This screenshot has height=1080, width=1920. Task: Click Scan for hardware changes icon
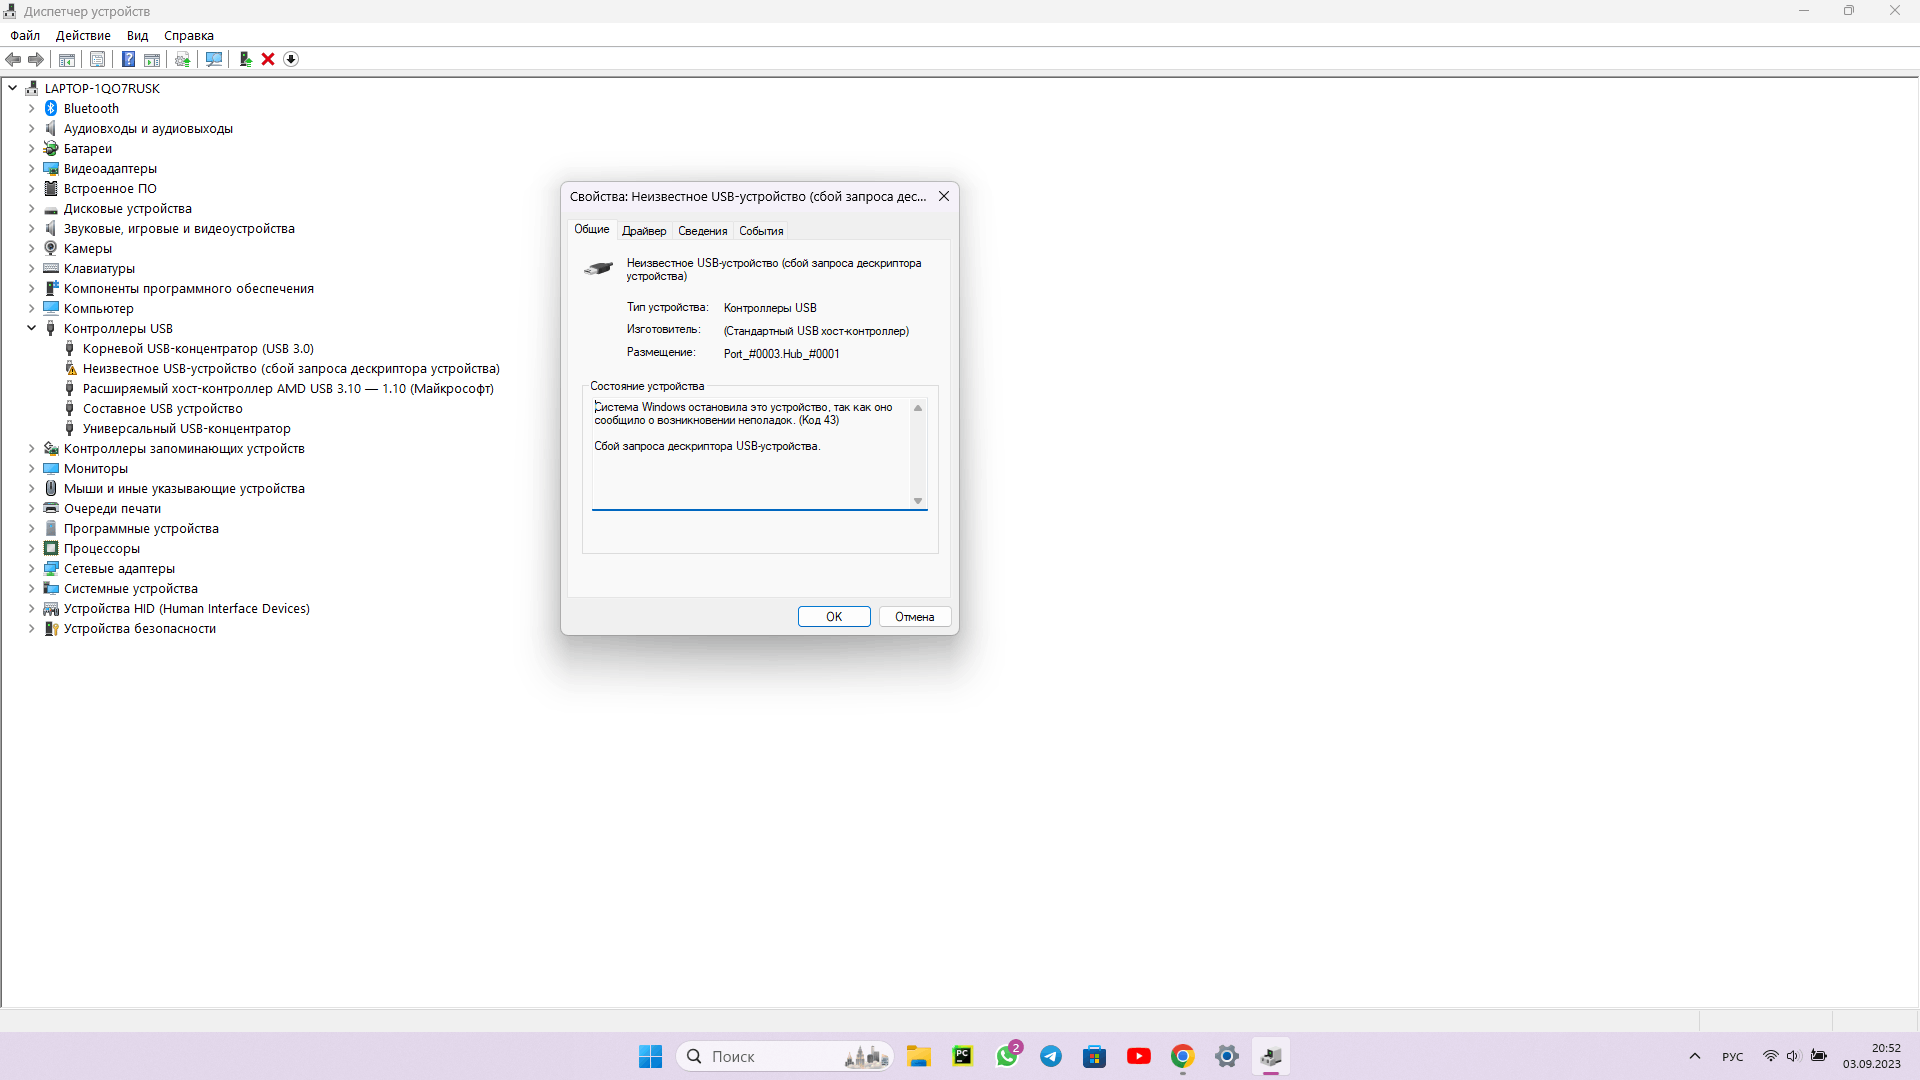coord(214,59)
